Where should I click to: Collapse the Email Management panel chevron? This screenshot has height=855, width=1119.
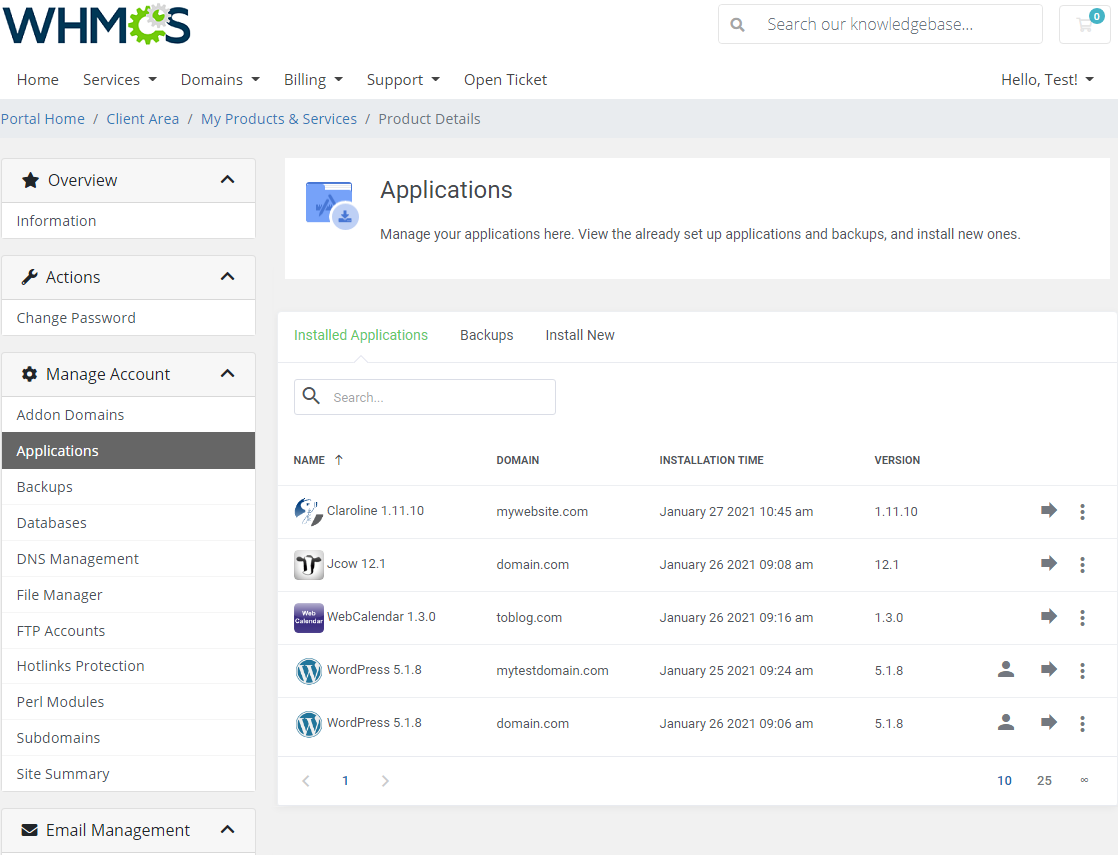pos(228,830)
